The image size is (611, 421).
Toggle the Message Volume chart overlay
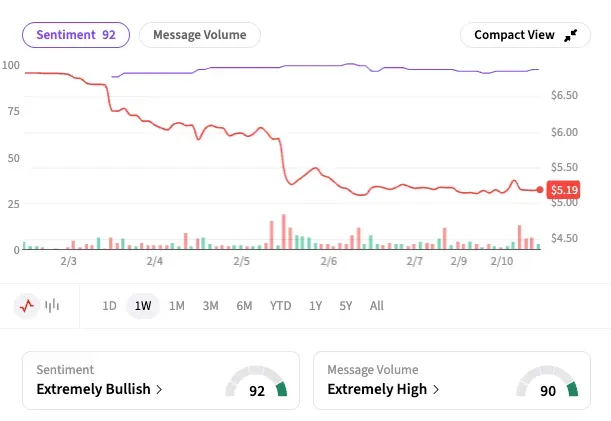[x=199, y=35]
